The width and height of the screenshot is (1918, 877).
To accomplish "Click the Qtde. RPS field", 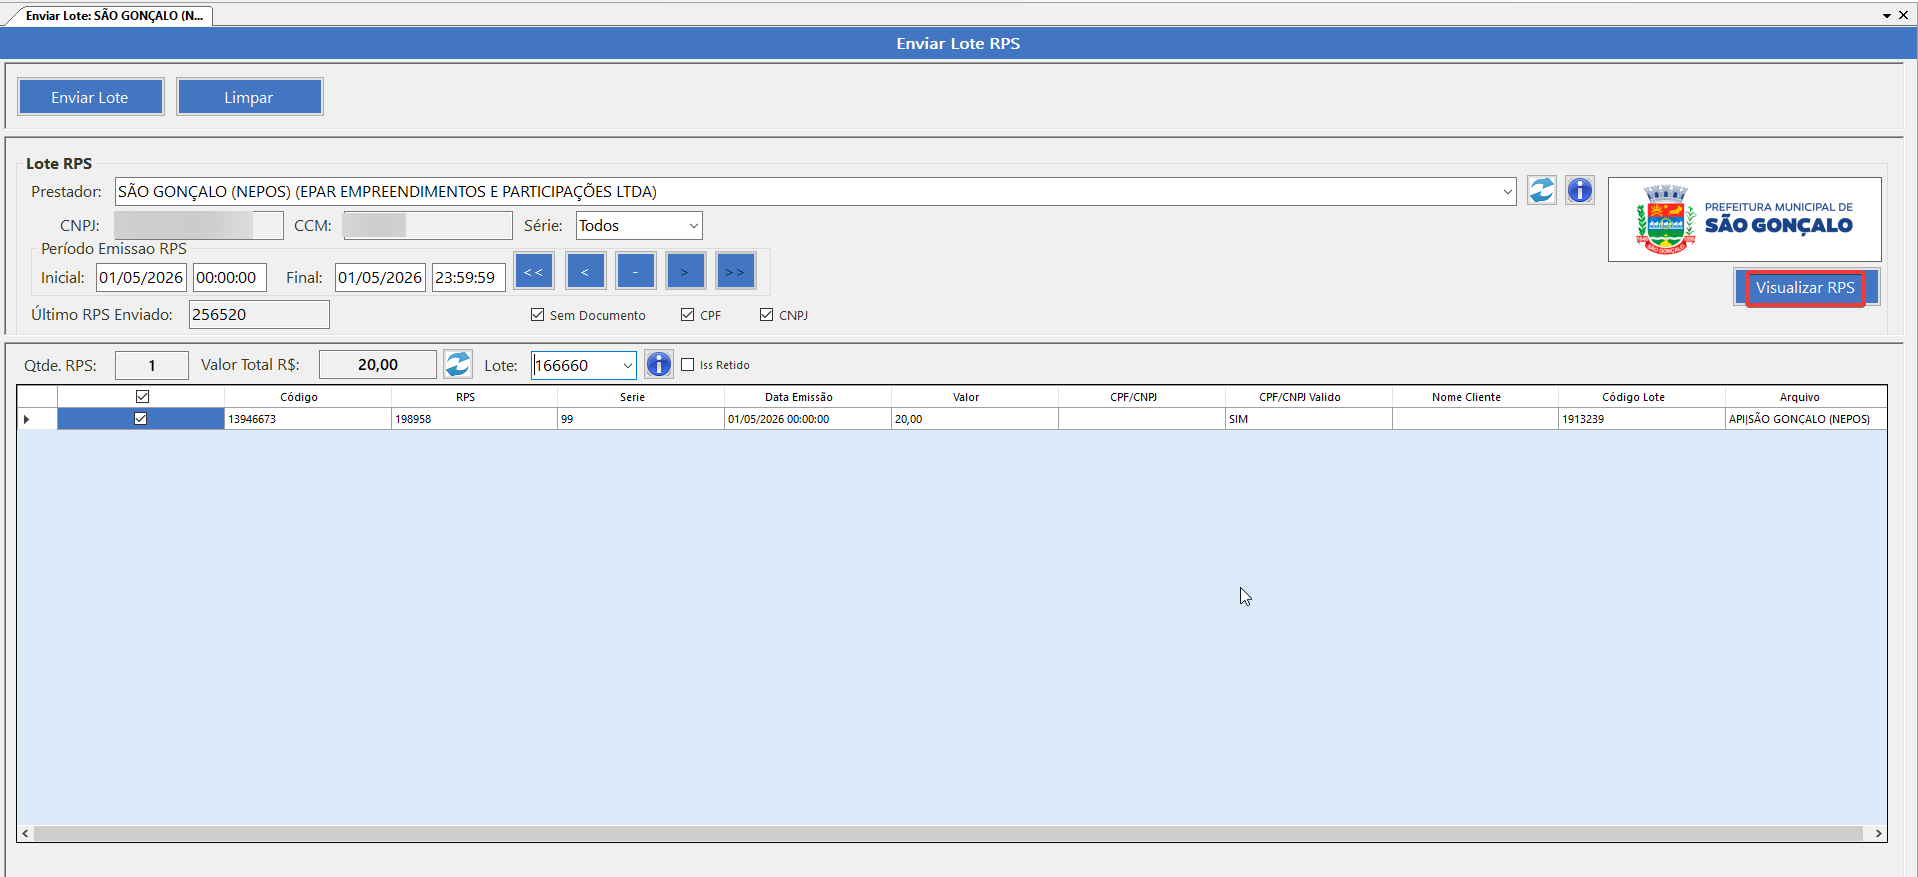I will click(152, 365).
